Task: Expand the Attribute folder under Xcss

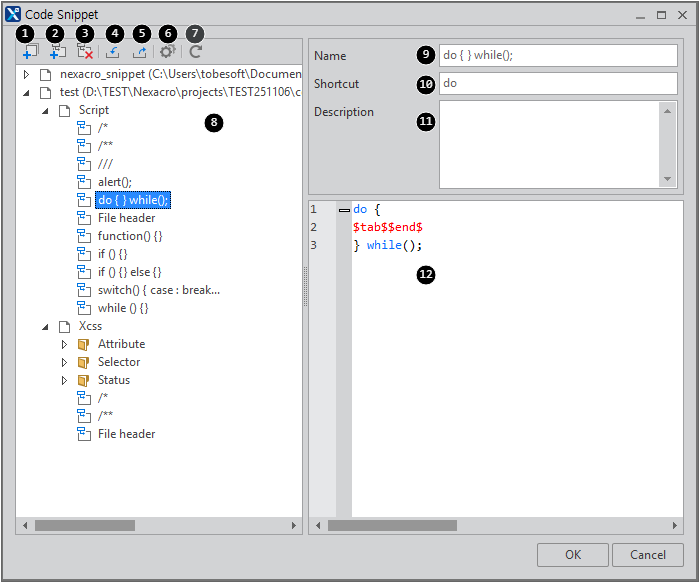Action: click(x=65, y=345)
